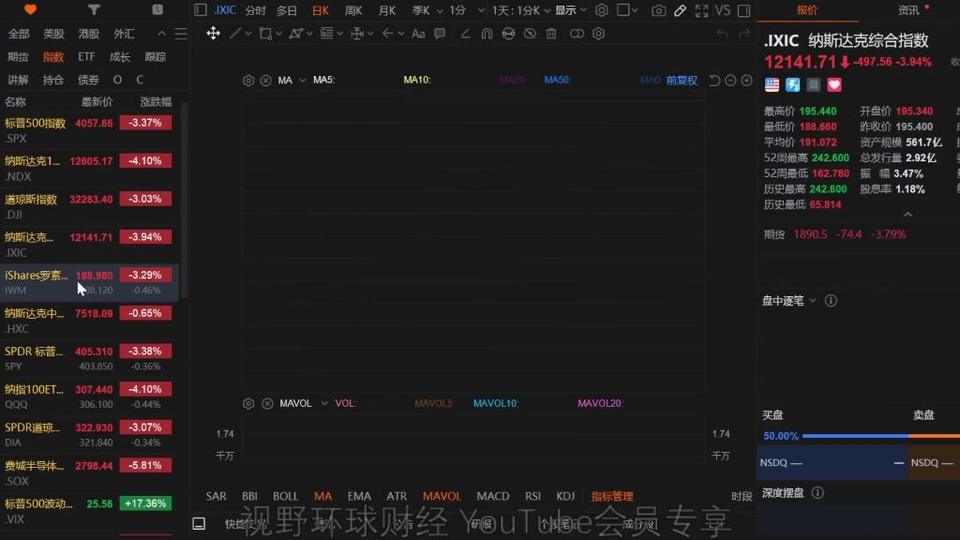Toggle the left panel layout icon
This screenshot has width=960, height=540.
pyautogui.click(x=200, y=10)
